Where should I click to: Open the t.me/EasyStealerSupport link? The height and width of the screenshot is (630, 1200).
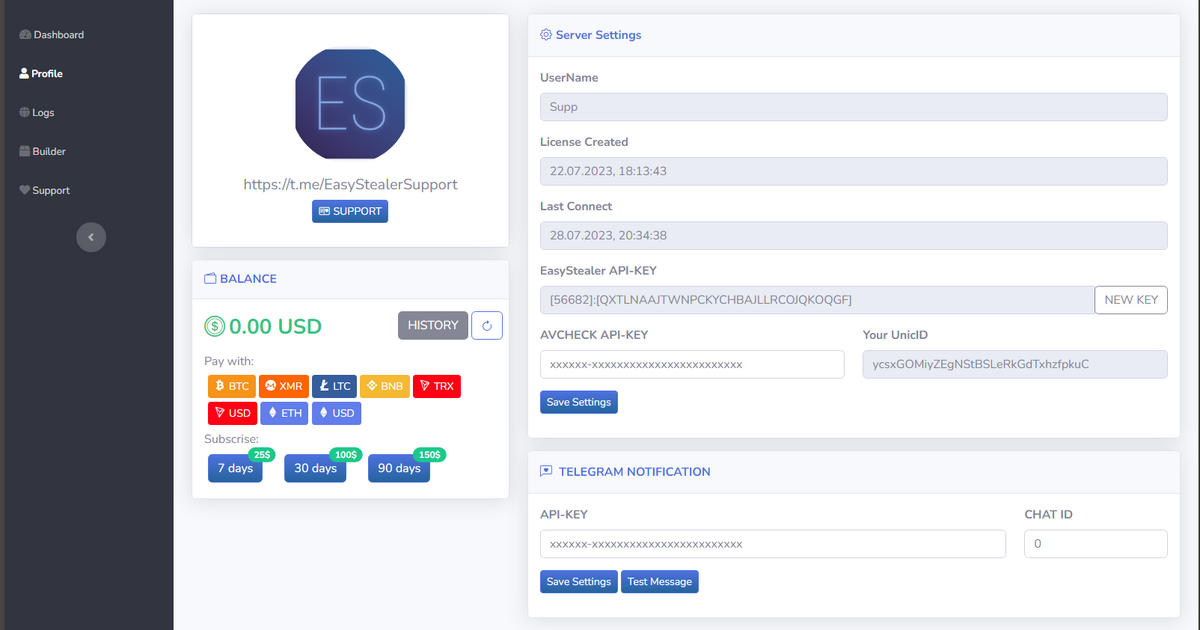coord(350,185)
